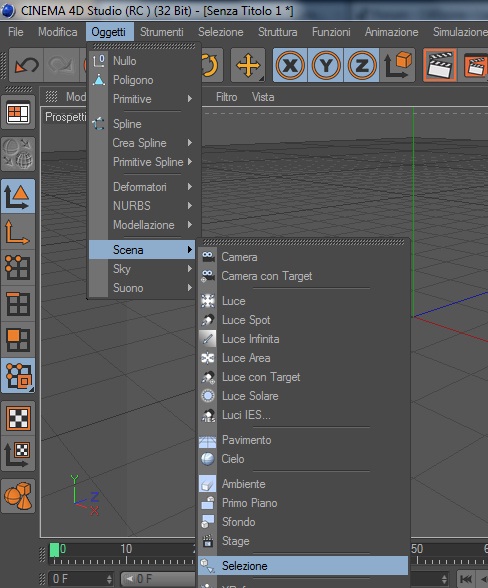Click the Render View clapperboard icon

(440, 65)
